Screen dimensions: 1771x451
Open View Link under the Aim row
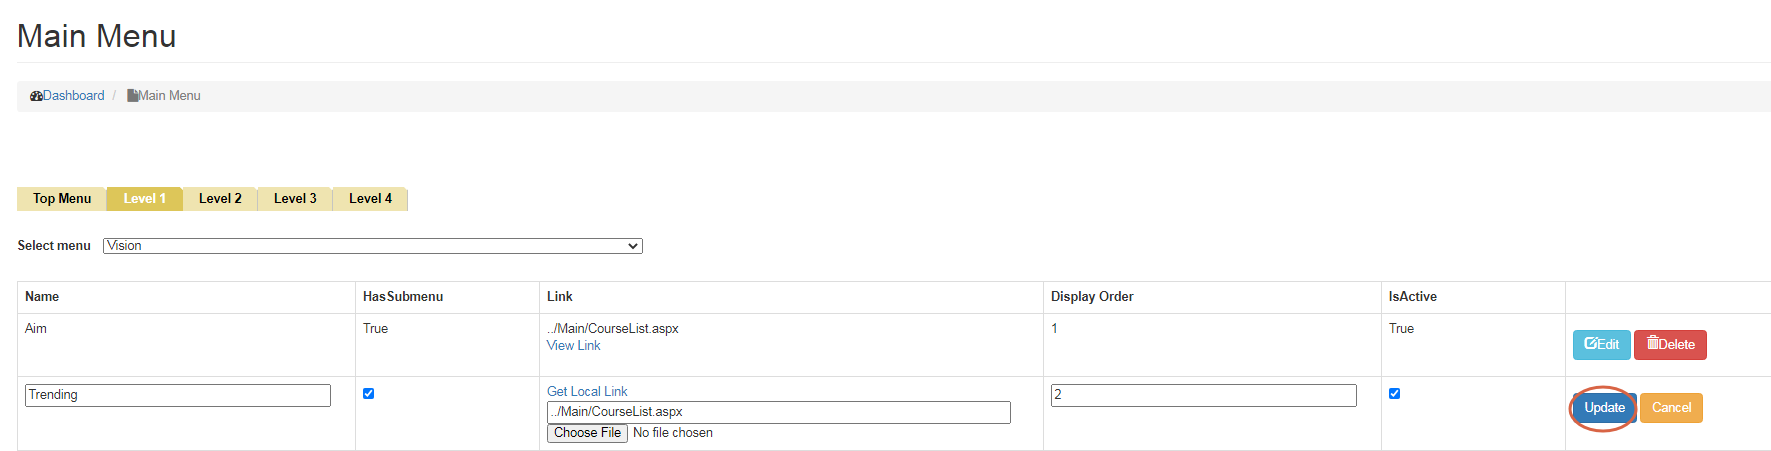coord(573,346)
